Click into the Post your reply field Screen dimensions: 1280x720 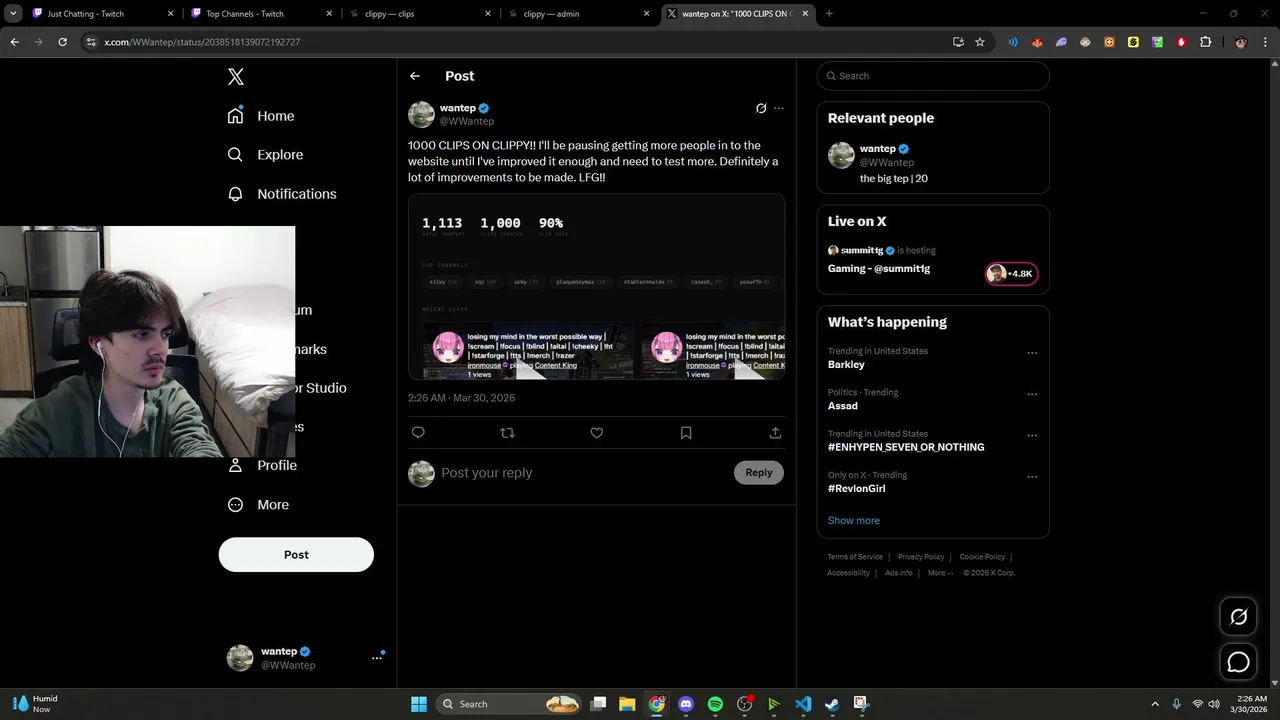click(584, 473)
